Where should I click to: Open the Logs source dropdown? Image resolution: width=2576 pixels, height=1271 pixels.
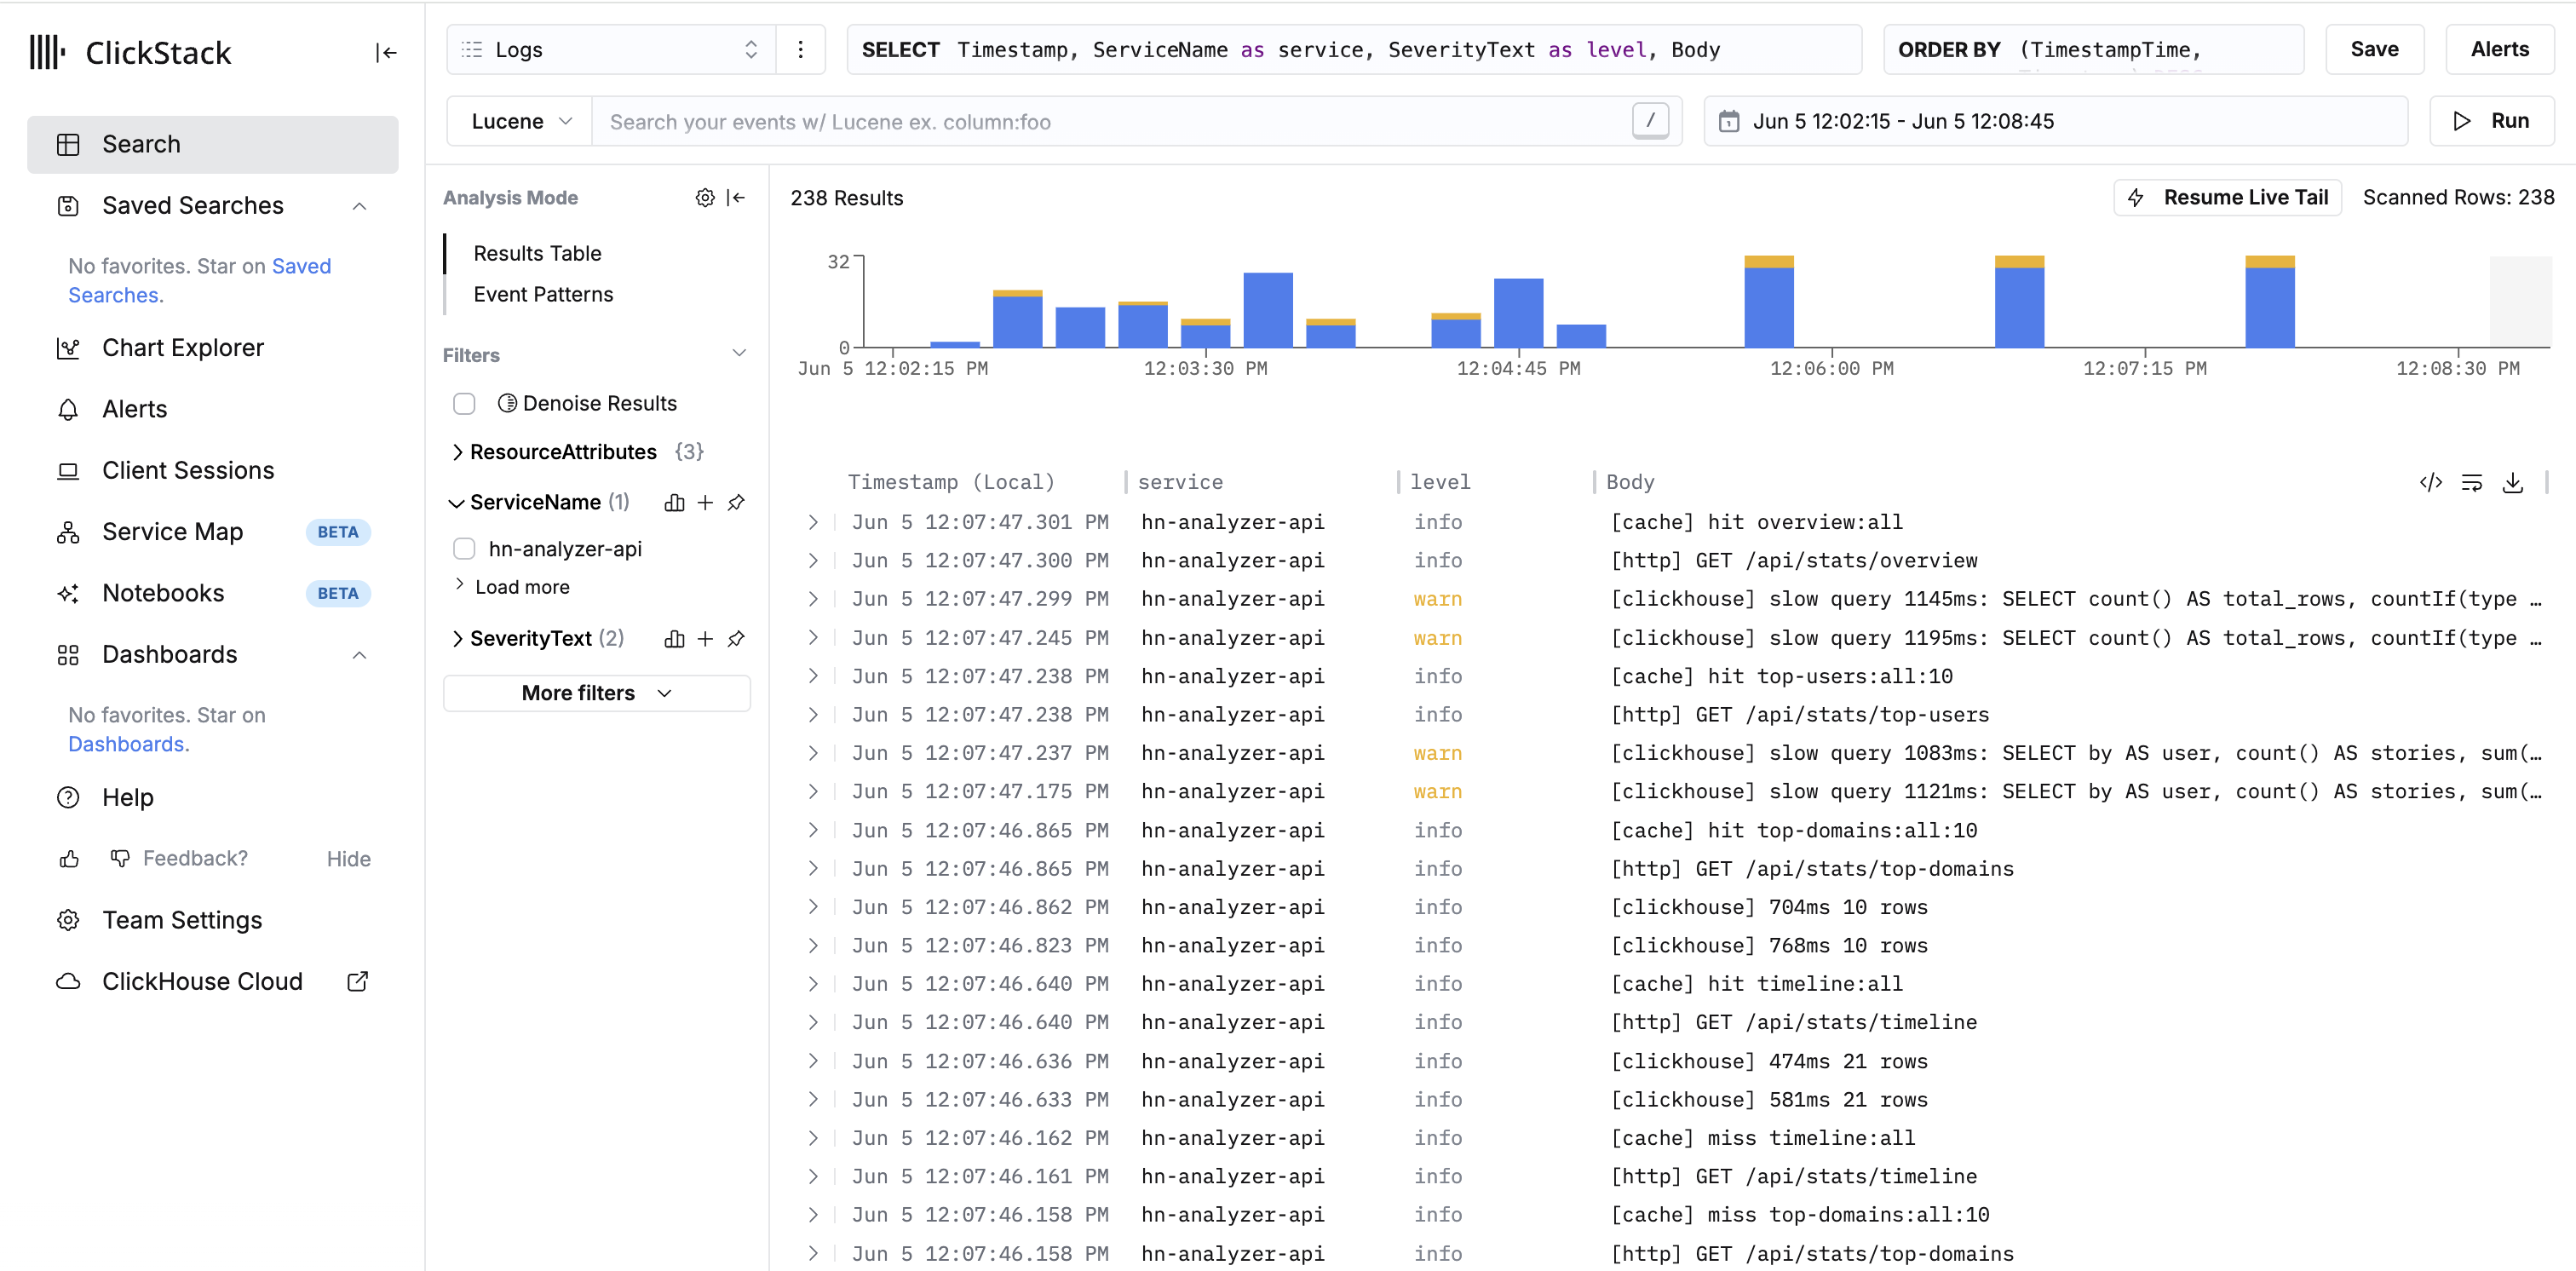point(611,50)
